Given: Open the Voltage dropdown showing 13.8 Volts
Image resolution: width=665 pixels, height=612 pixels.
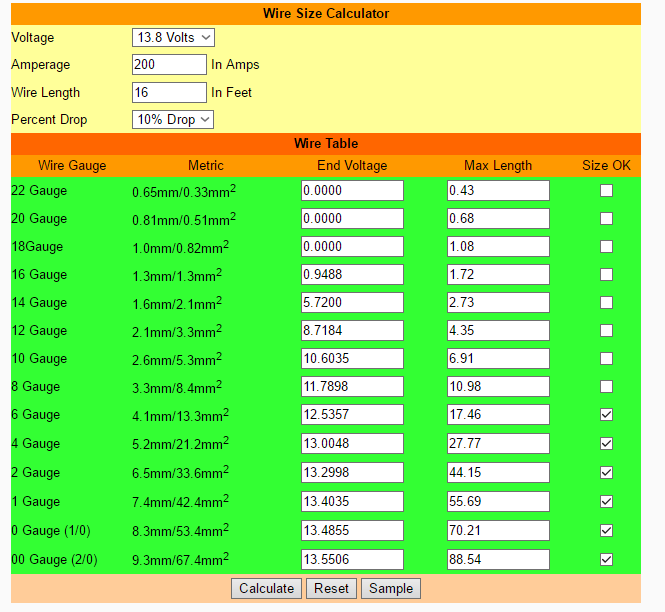Looking at the screenshot, I should (x=173, y=37).
